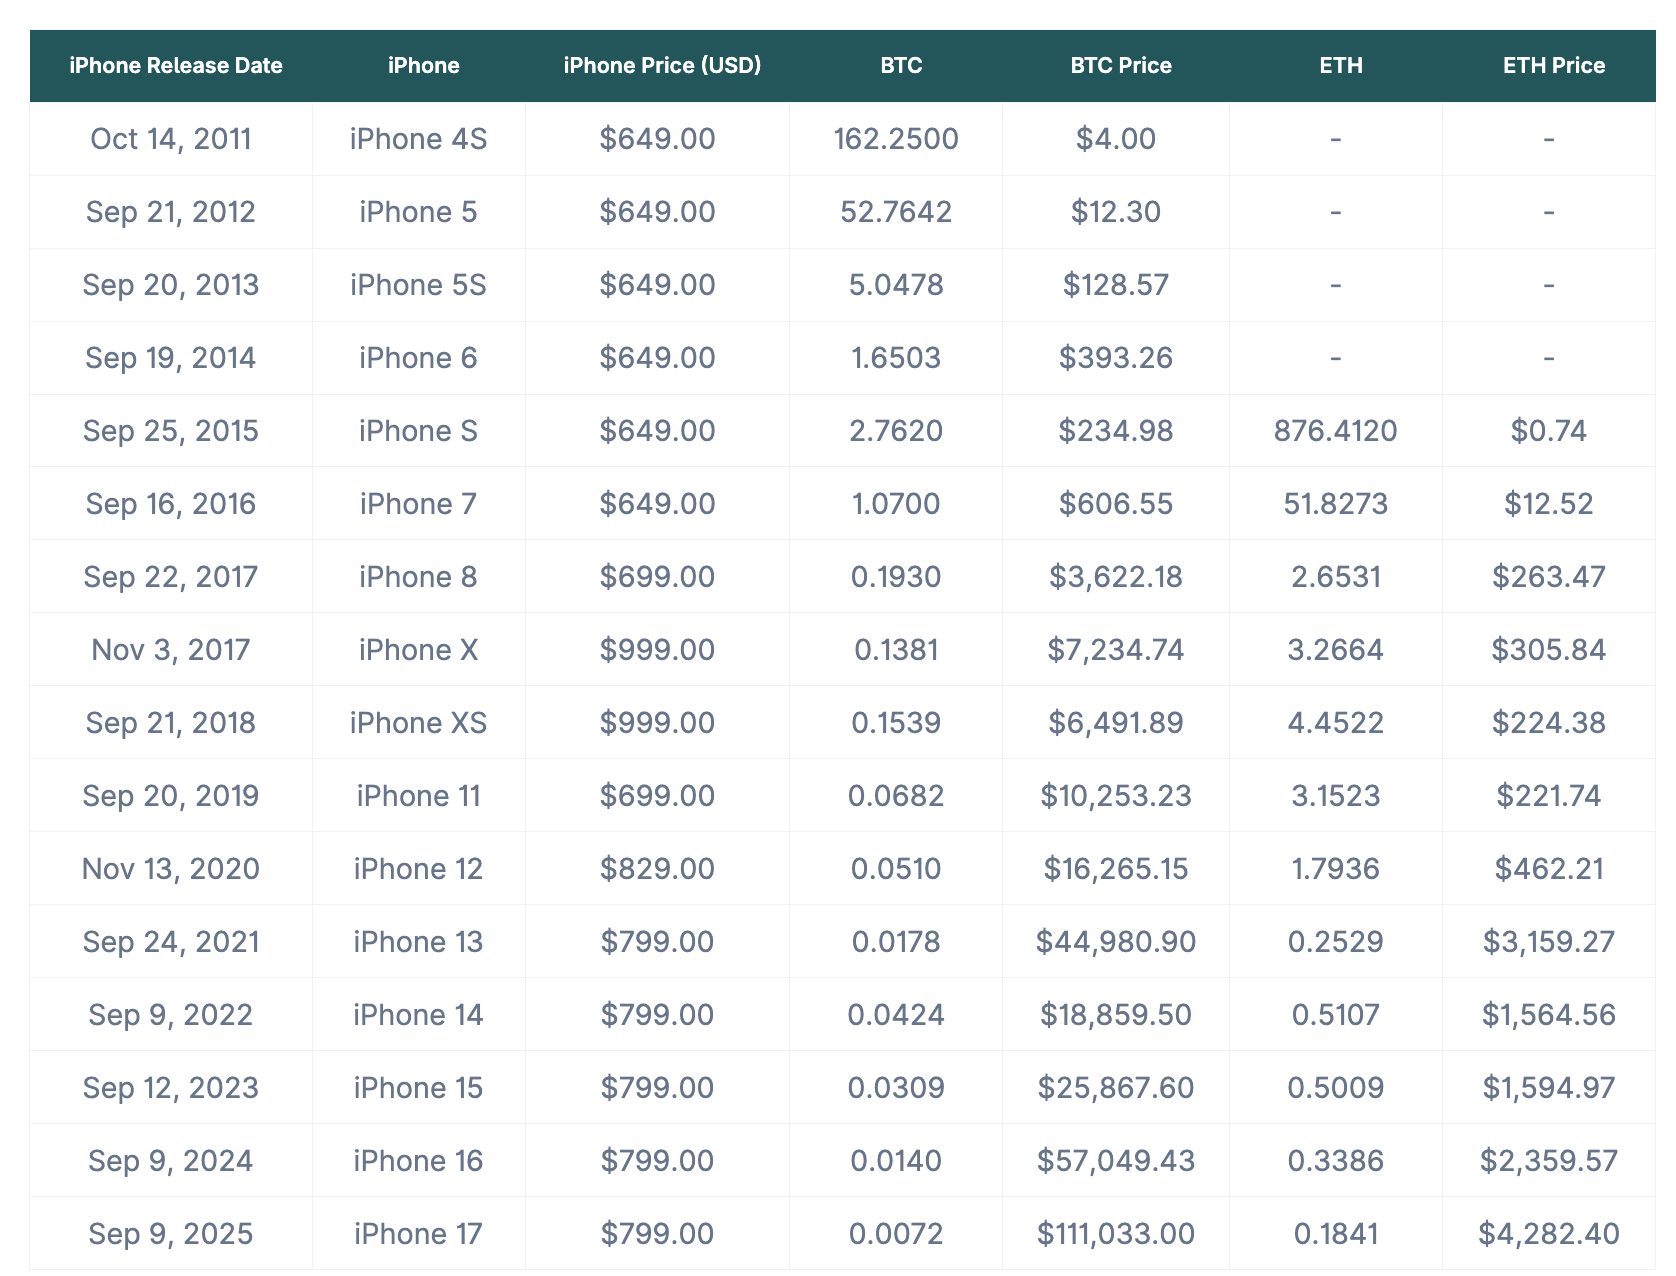Select the iPhone X cell
This screenshot has width=1676, height=1276.
[419, 650]
